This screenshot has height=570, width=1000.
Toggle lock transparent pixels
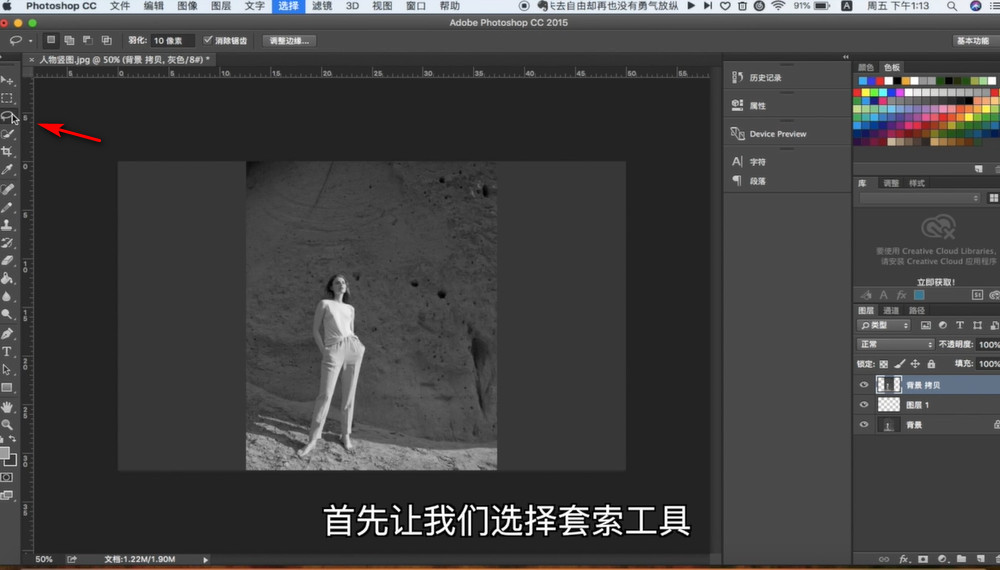click(x=883, y=364)
